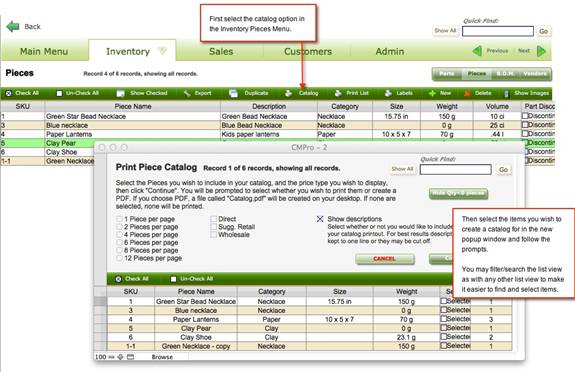The image size is (575, 372).
Task: Click the Print List printer icon
Action: 338,93
